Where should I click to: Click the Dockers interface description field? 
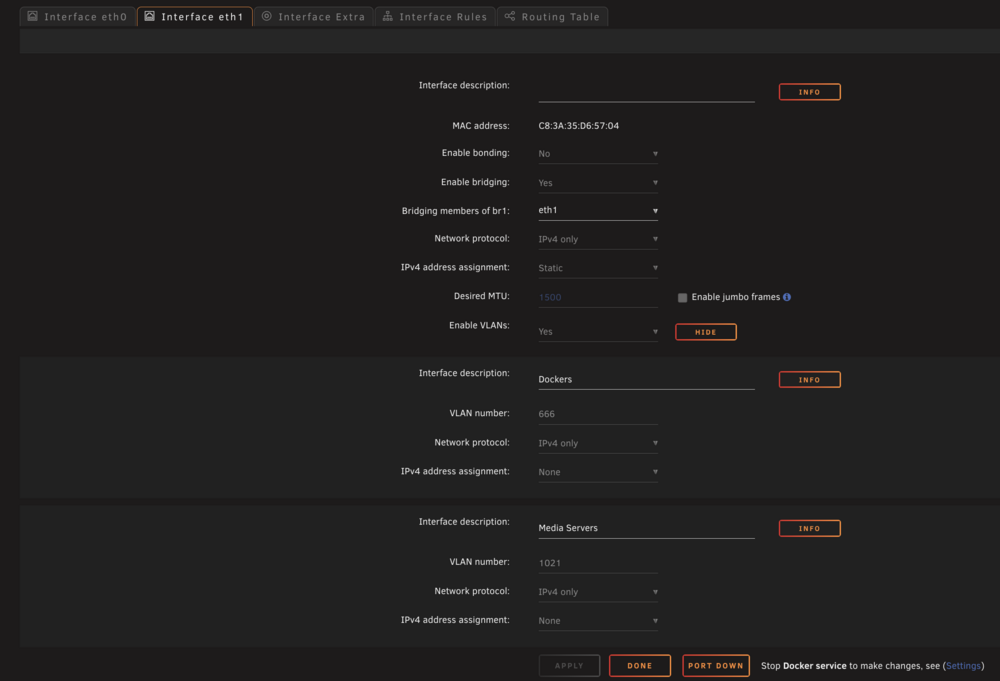tap(646, 379)
